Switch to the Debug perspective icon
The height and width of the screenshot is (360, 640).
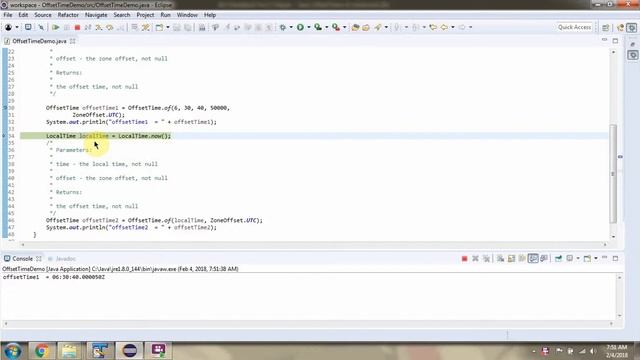click(x=632, y=27)
